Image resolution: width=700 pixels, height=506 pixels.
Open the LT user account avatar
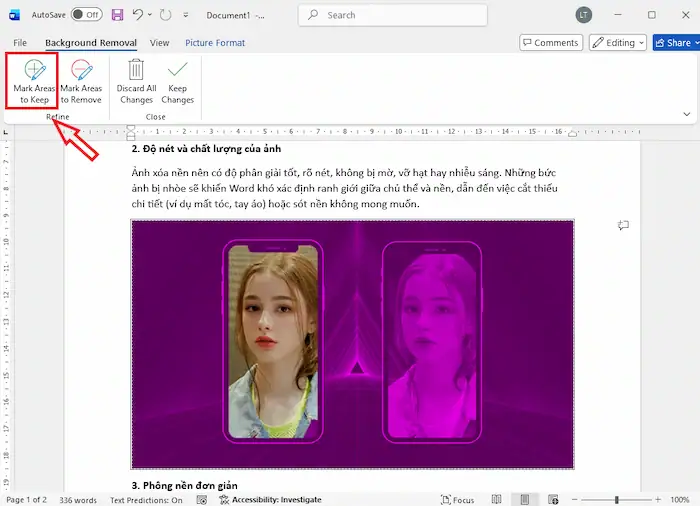(583, 15)
